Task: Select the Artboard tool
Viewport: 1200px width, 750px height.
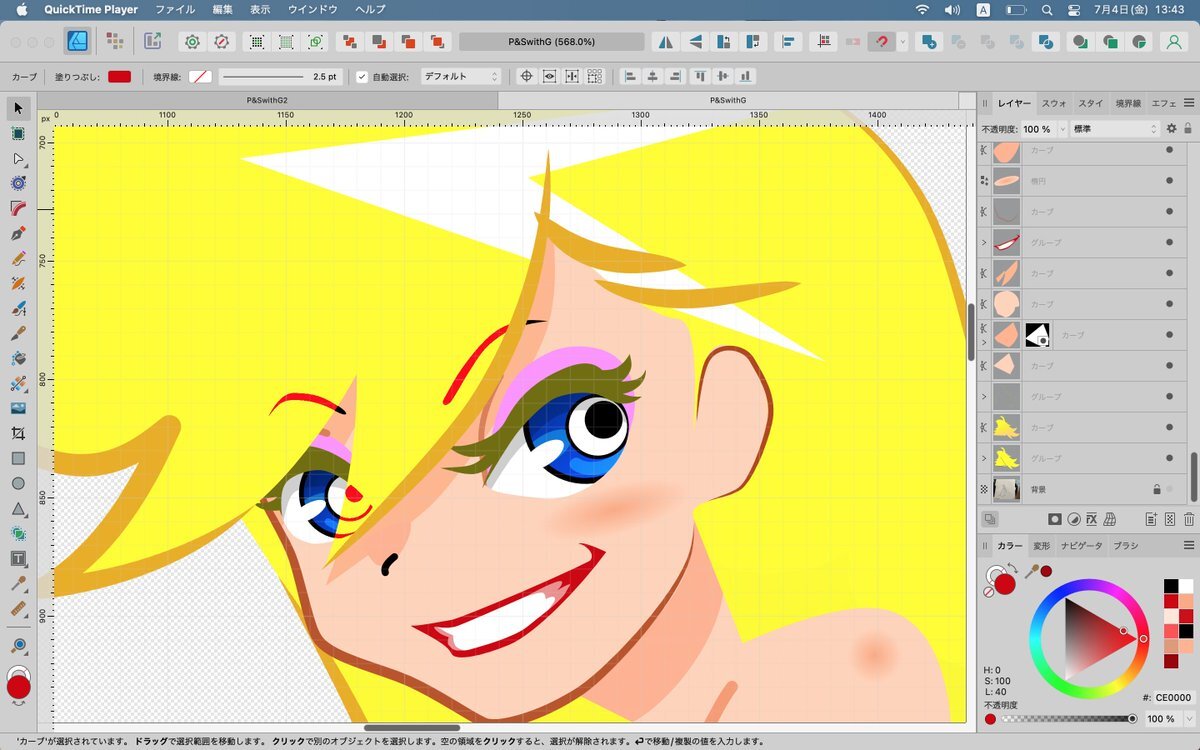Action: tap(18, 133)
